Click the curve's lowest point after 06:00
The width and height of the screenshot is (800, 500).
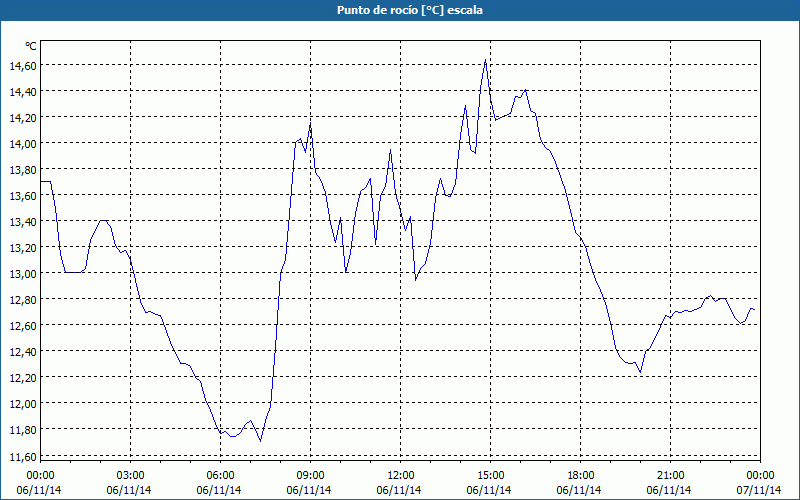point(260,441)
